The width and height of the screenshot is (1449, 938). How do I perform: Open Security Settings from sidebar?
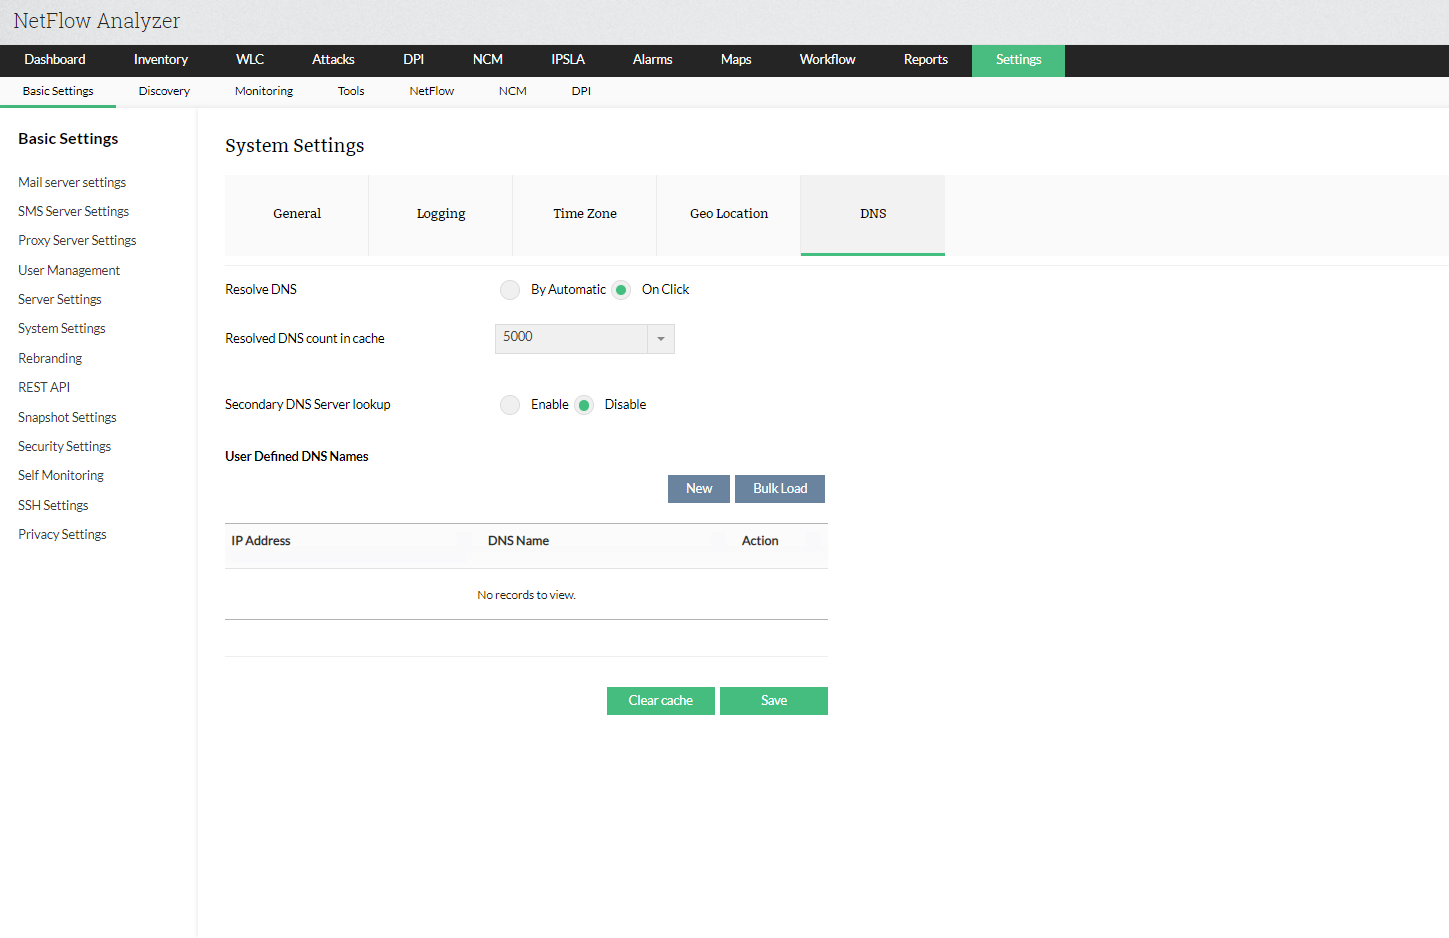tap(64, 447)
